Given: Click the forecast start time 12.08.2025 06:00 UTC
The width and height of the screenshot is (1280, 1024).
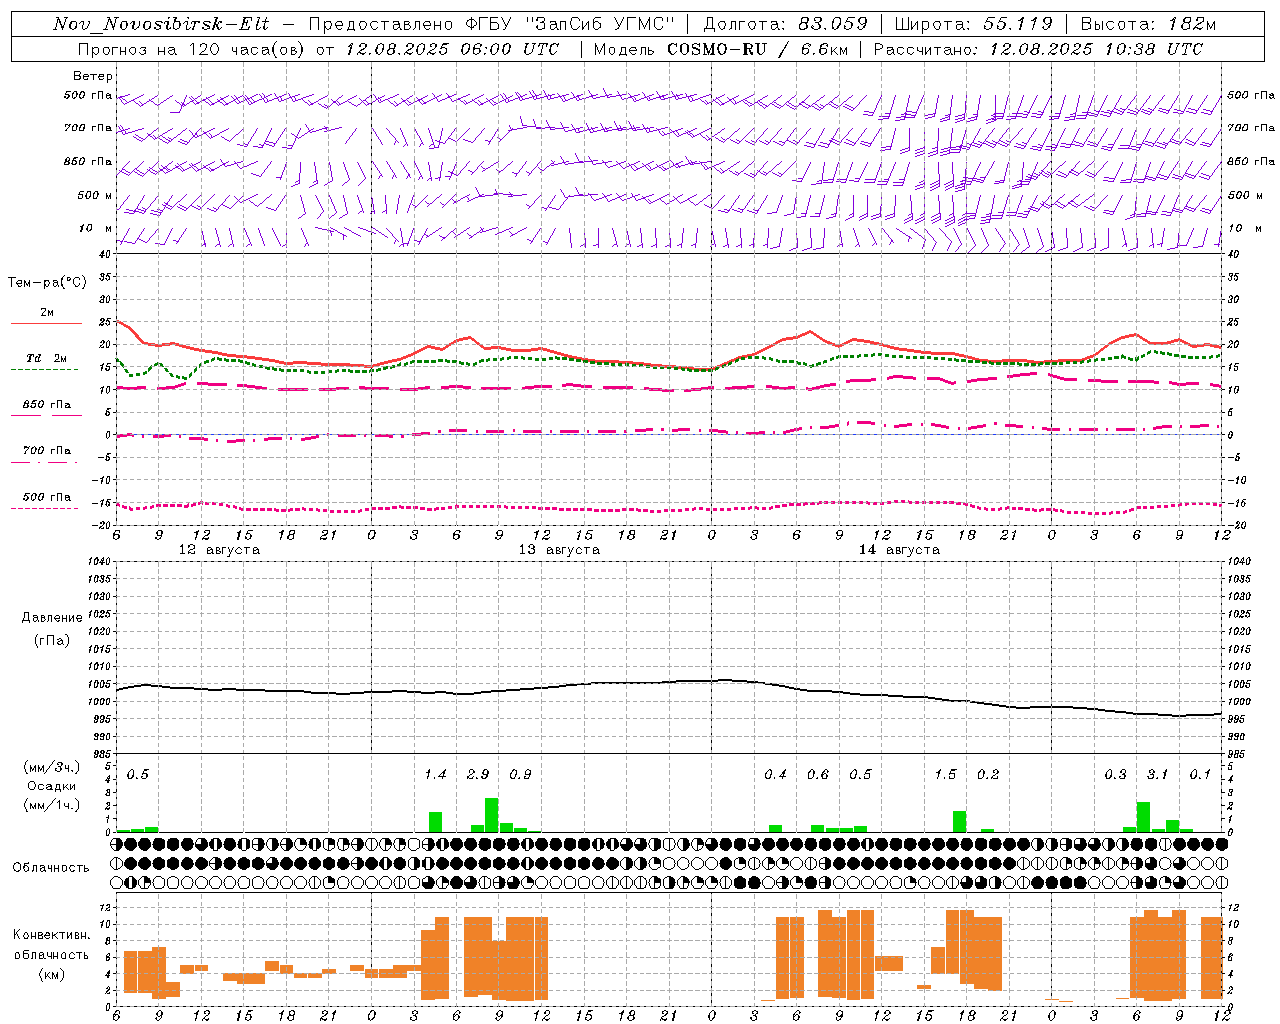Looking at the screenshot, I should pos(452,49).
